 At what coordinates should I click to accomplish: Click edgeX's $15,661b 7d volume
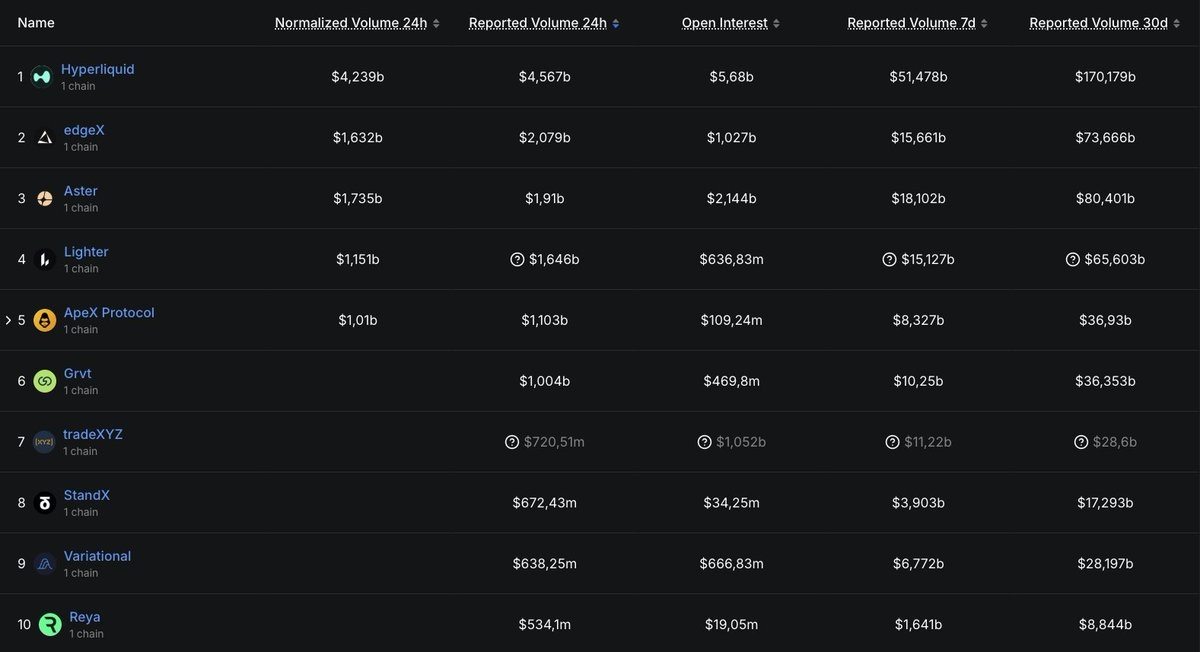click(918, 137)
